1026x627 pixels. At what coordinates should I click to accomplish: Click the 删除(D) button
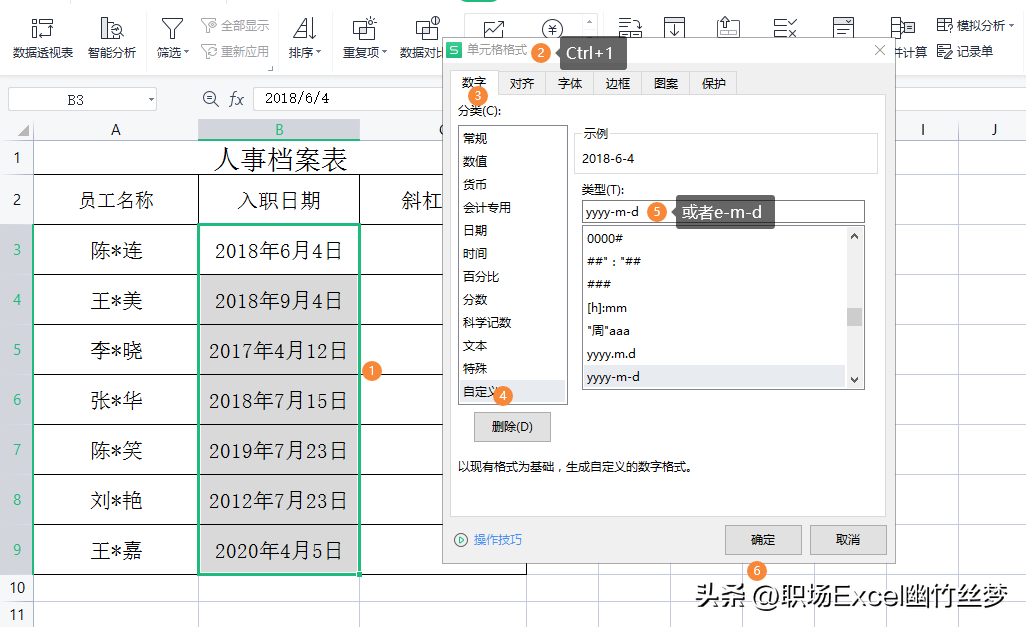click(512, 427)
